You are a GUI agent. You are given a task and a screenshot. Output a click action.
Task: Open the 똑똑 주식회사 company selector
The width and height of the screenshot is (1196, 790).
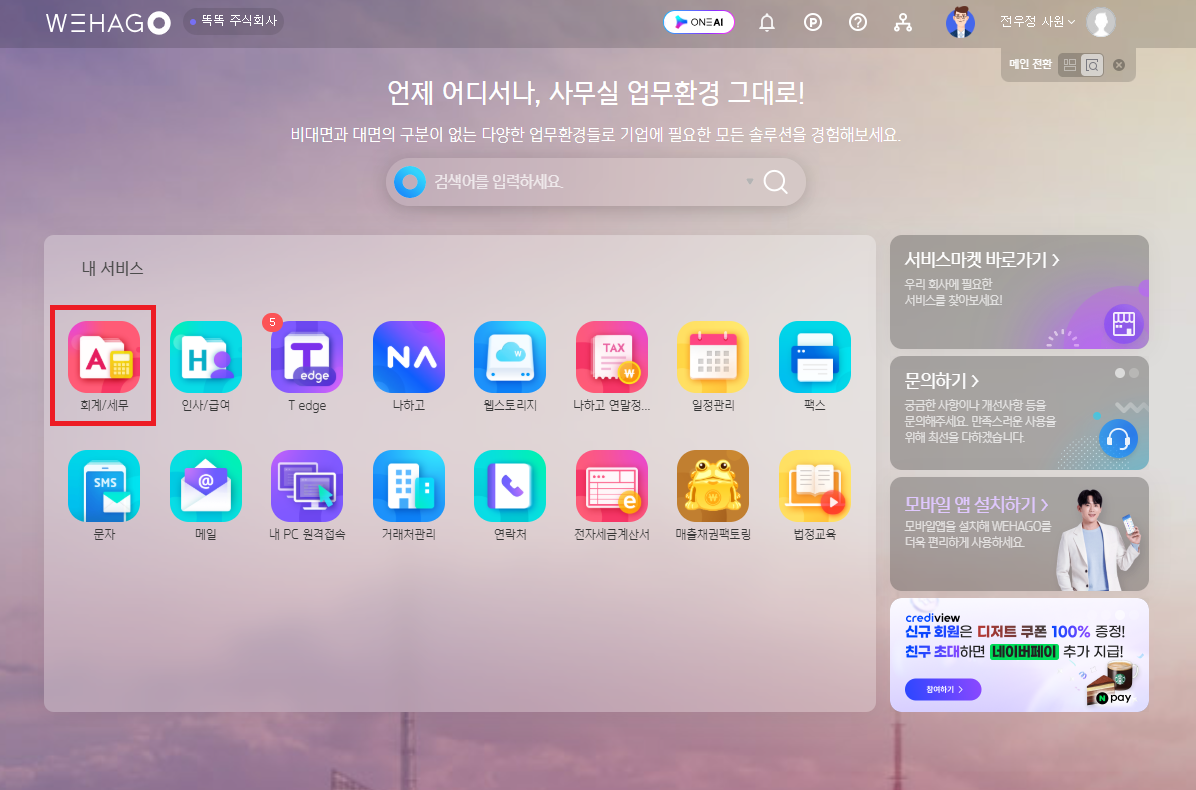(x=234, y=22)
